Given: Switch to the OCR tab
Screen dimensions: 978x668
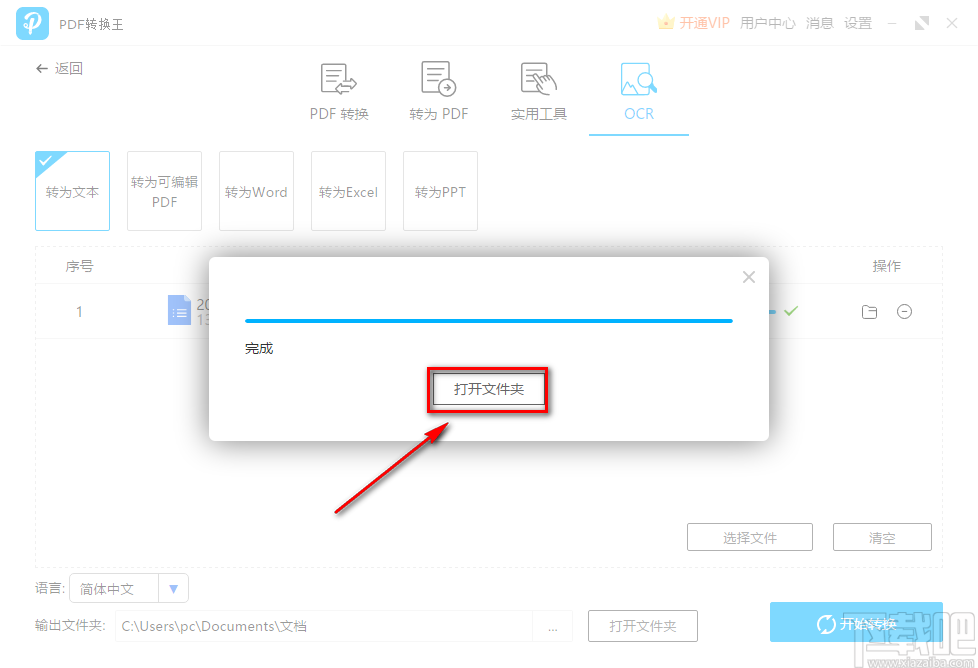Looking at the screenshot, I should pos(638,113).
